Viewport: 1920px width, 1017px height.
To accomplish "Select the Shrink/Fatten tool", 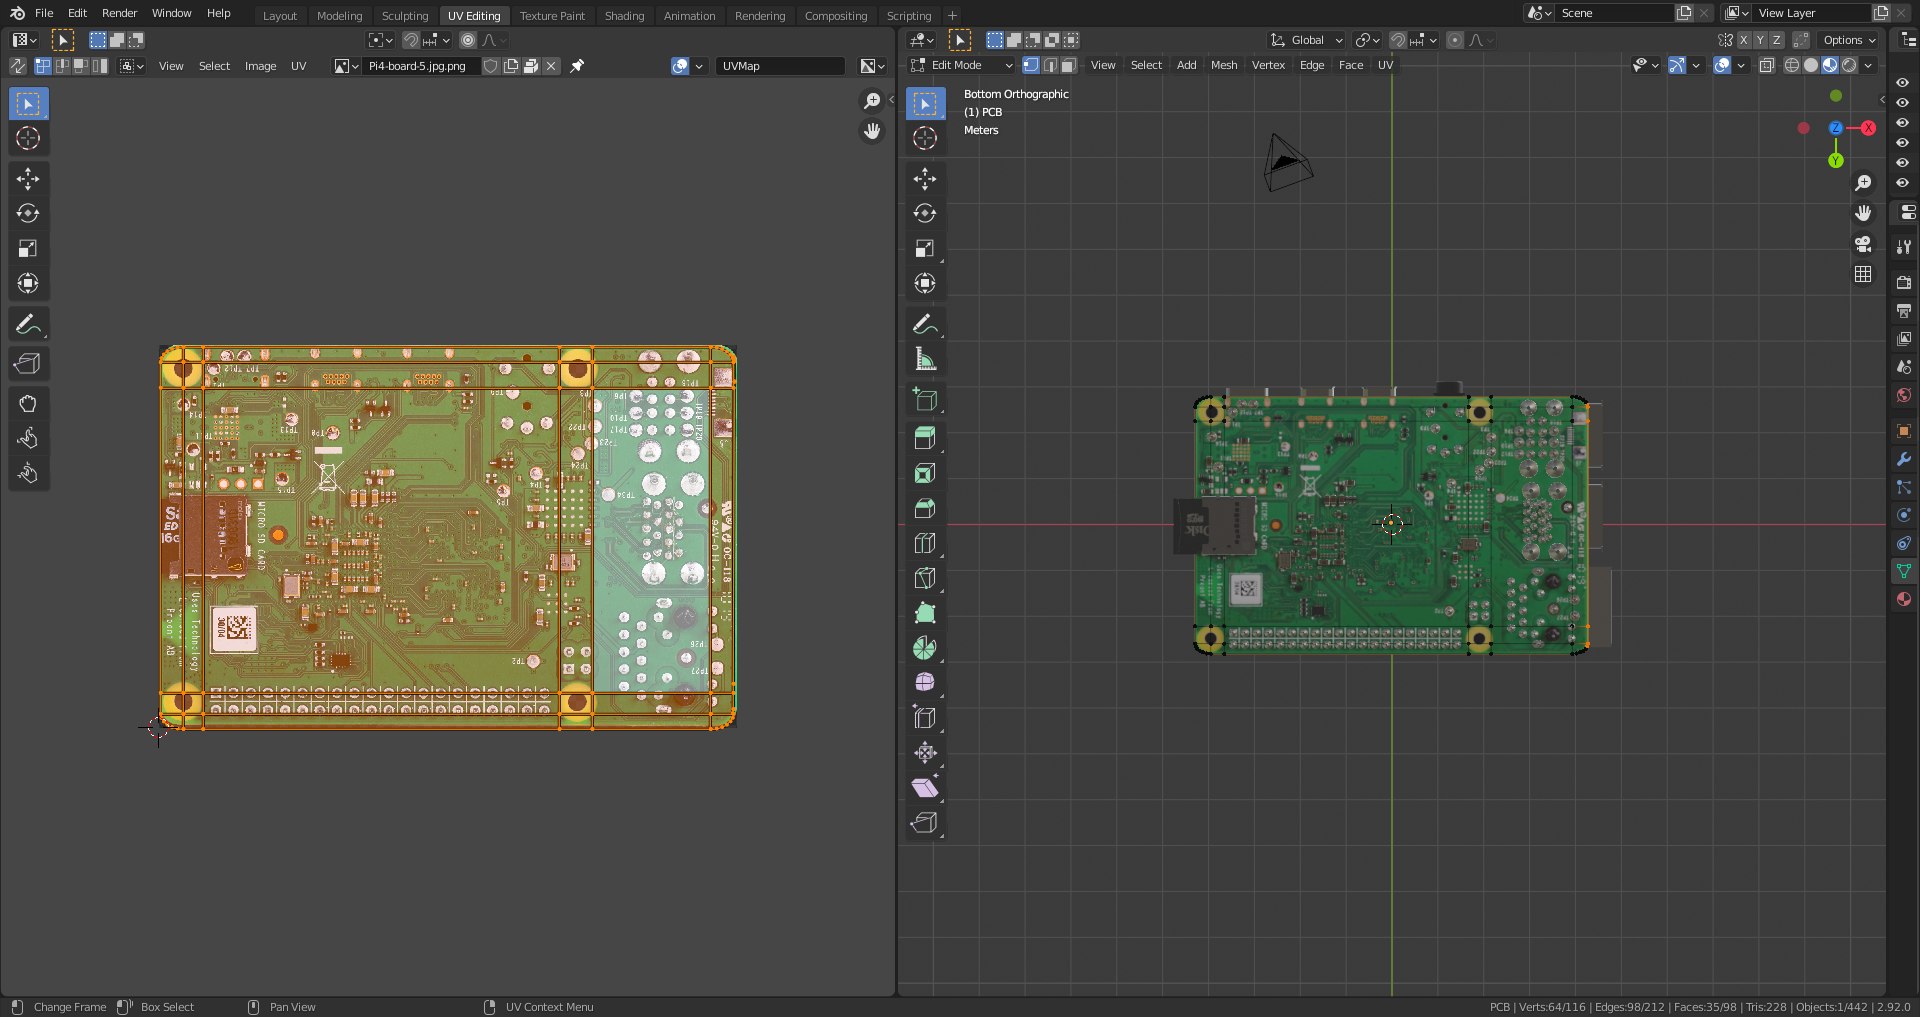I will [926, 753].
